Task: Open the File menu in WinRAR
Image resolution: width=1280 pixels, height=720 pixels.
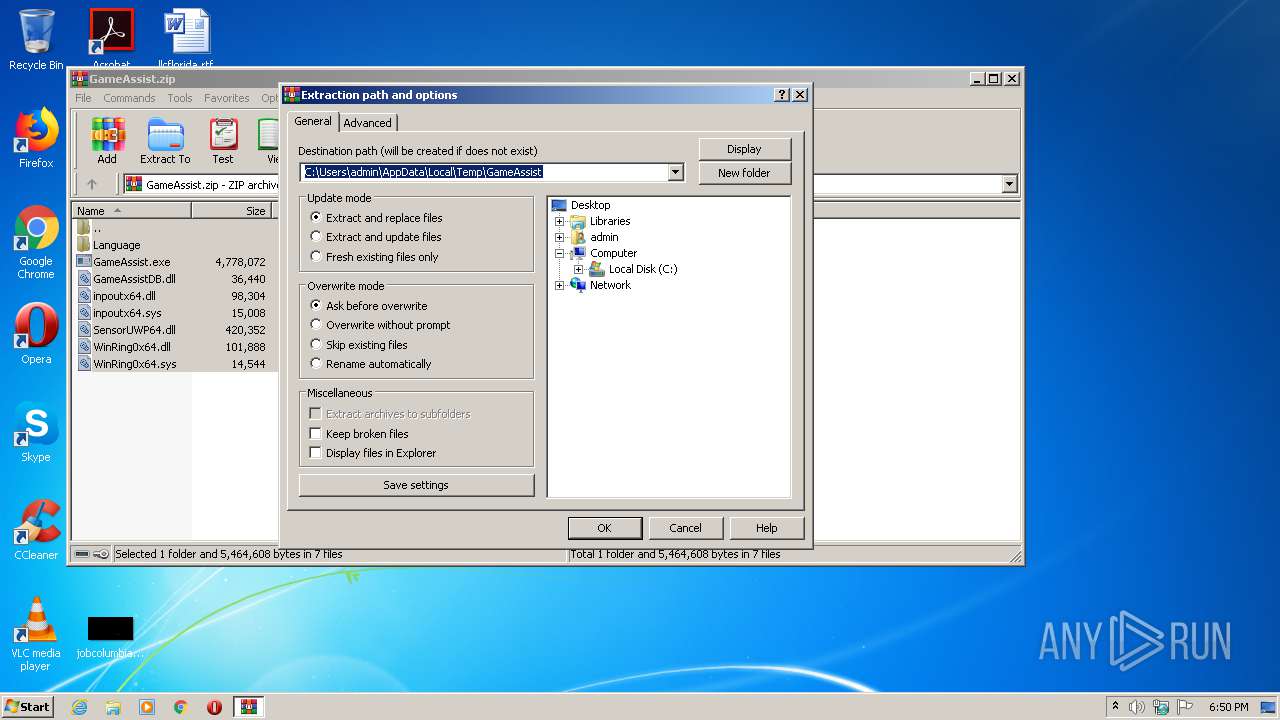Action: point(83,98)
